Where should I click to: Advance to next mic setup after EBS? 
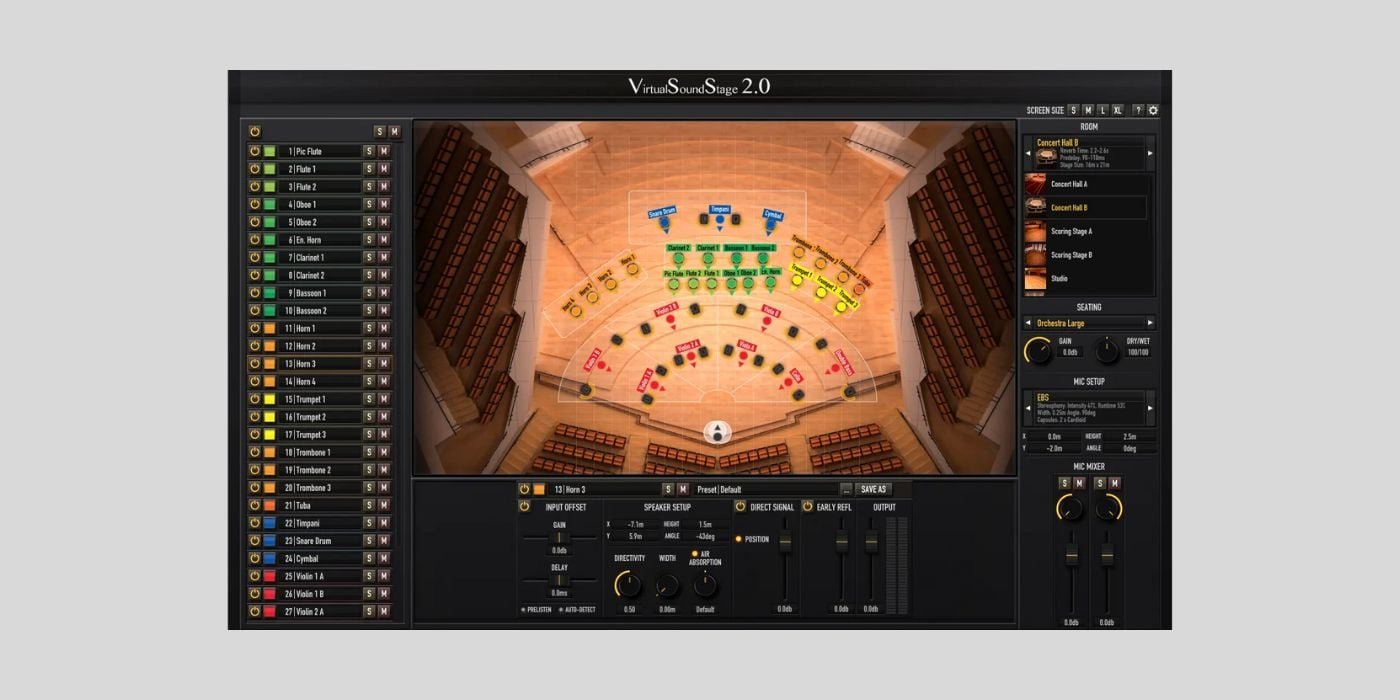click(x=1149, y=408)
